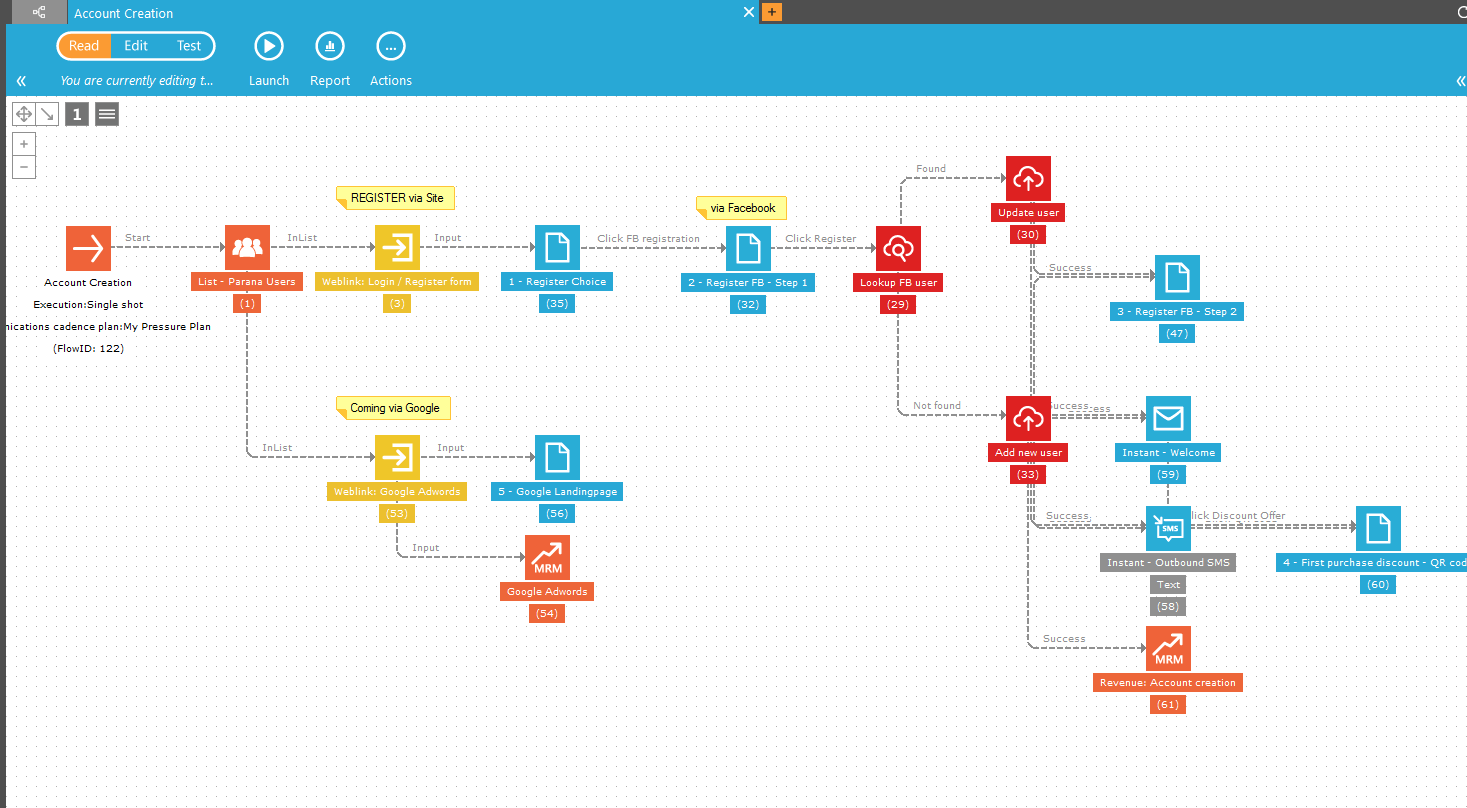Select the pan/move canvas tool
This screenshot has height=808, width=1467.
coord(23,114)
